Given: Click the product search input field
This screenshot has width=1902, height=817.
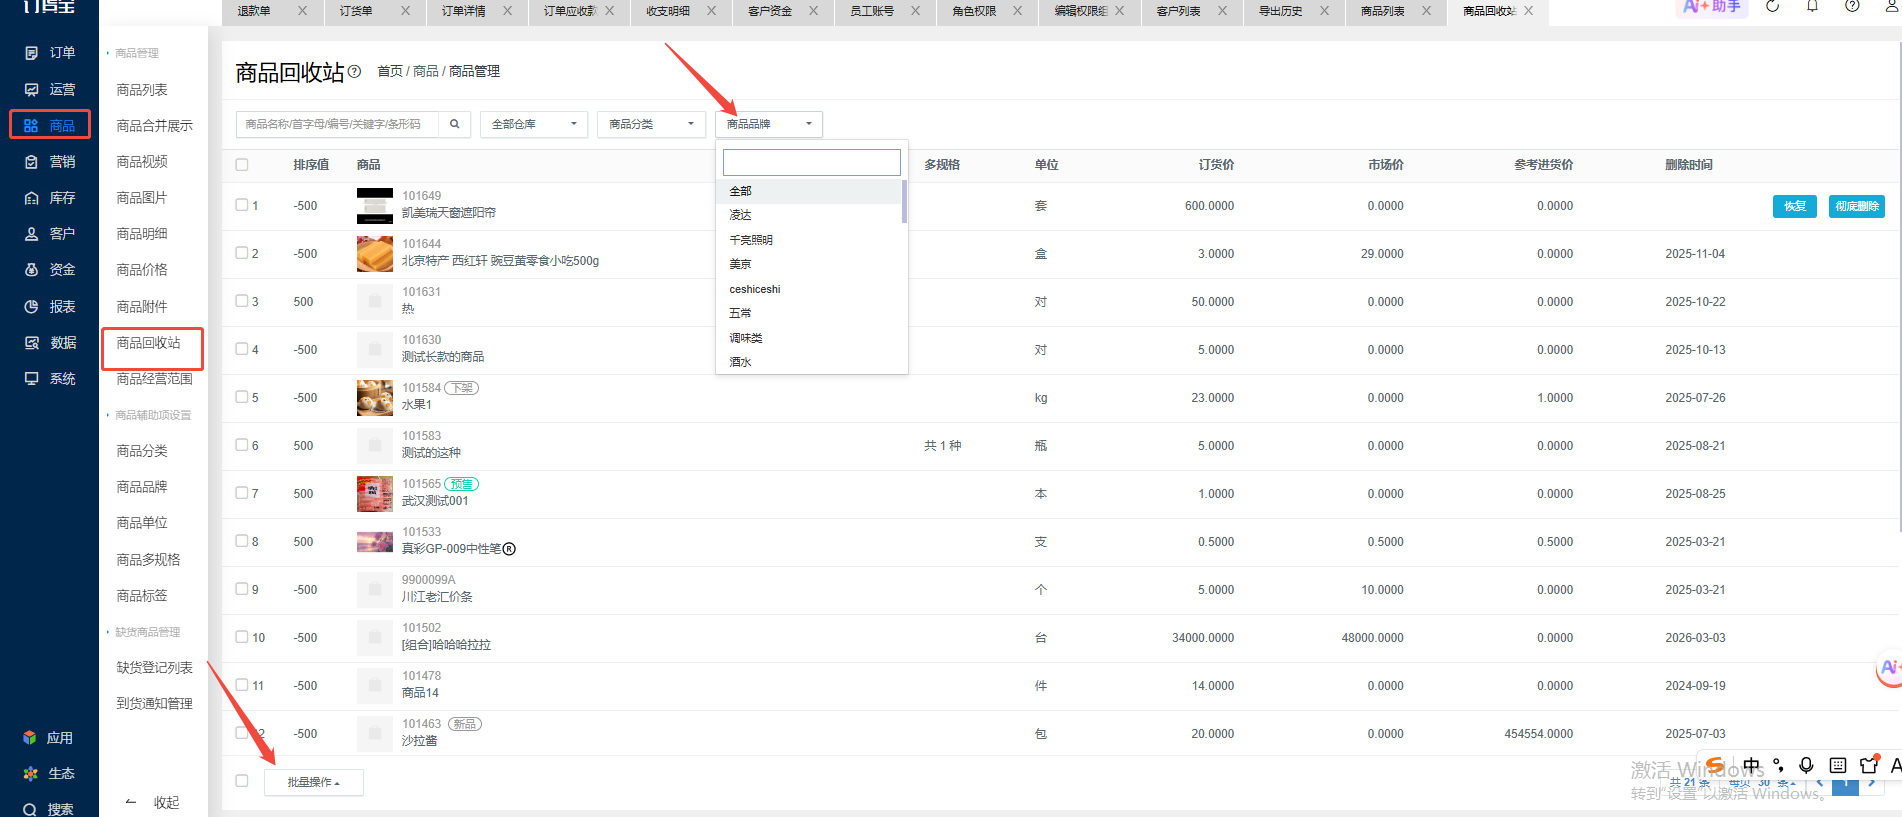Looking at the screenshot, I should [x=338, y=124].
